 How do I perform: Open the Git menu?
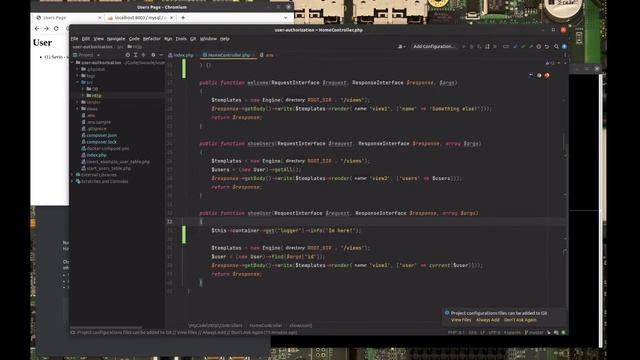193,39
